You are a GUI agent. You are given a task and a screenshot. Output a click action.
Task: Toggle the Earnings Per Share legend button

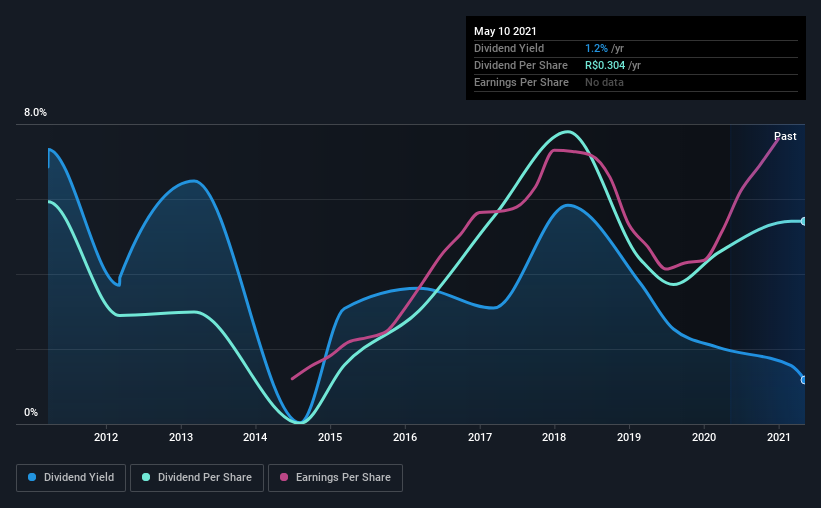coord(335,478)
